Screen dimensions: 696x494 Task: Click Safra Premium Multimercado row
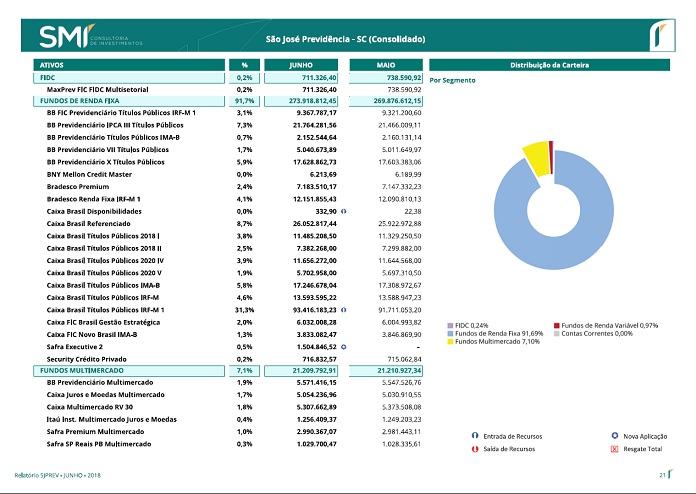tap(95, 431)
